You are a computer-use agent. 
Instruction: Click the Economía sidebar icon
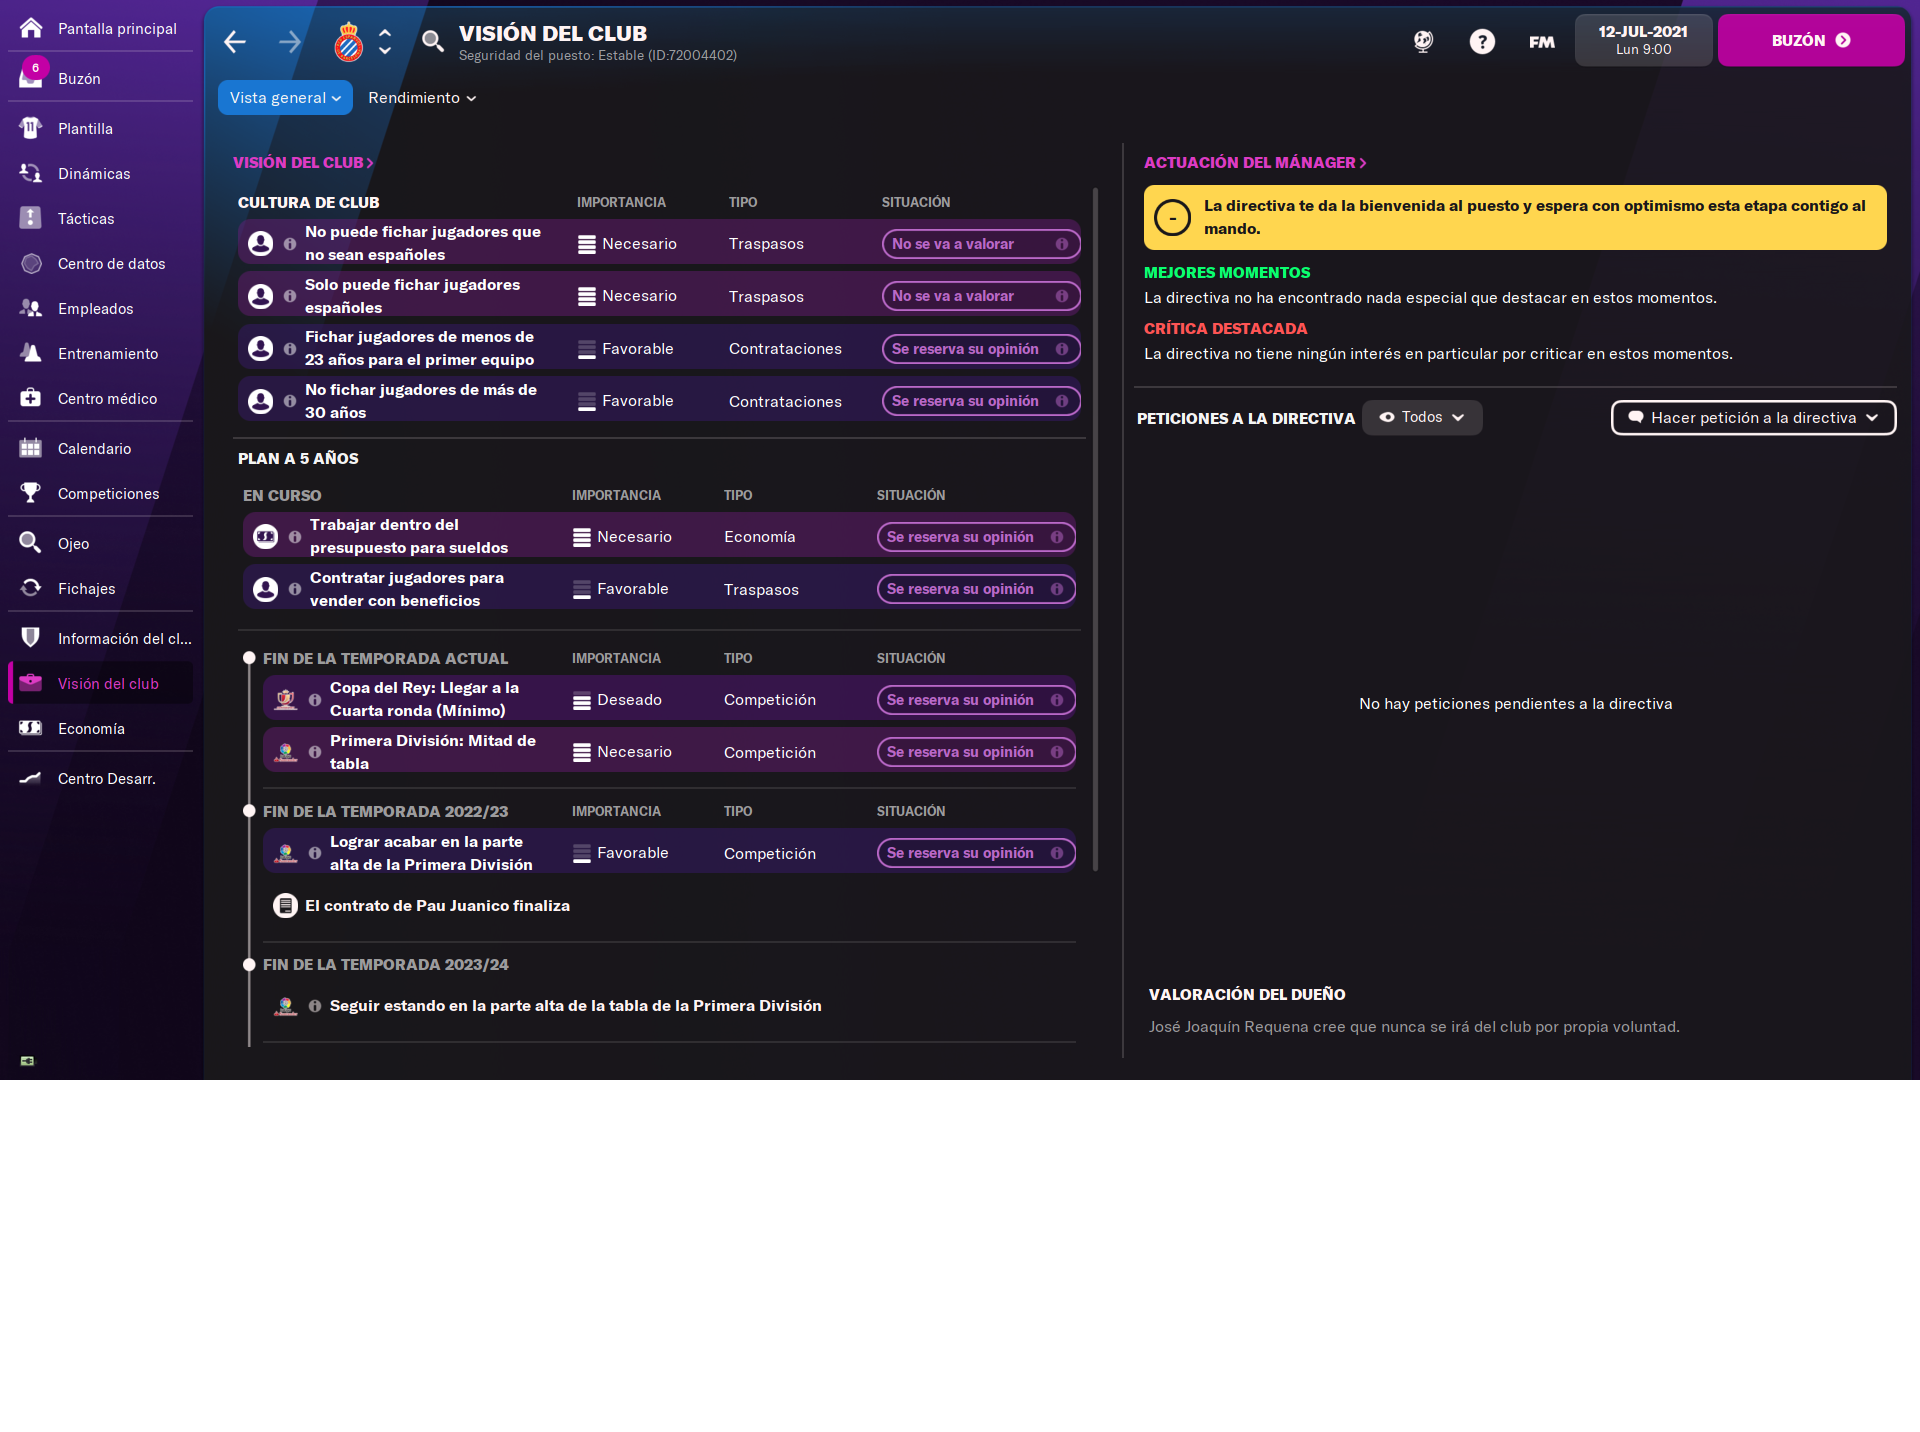(x=31, y=728)
